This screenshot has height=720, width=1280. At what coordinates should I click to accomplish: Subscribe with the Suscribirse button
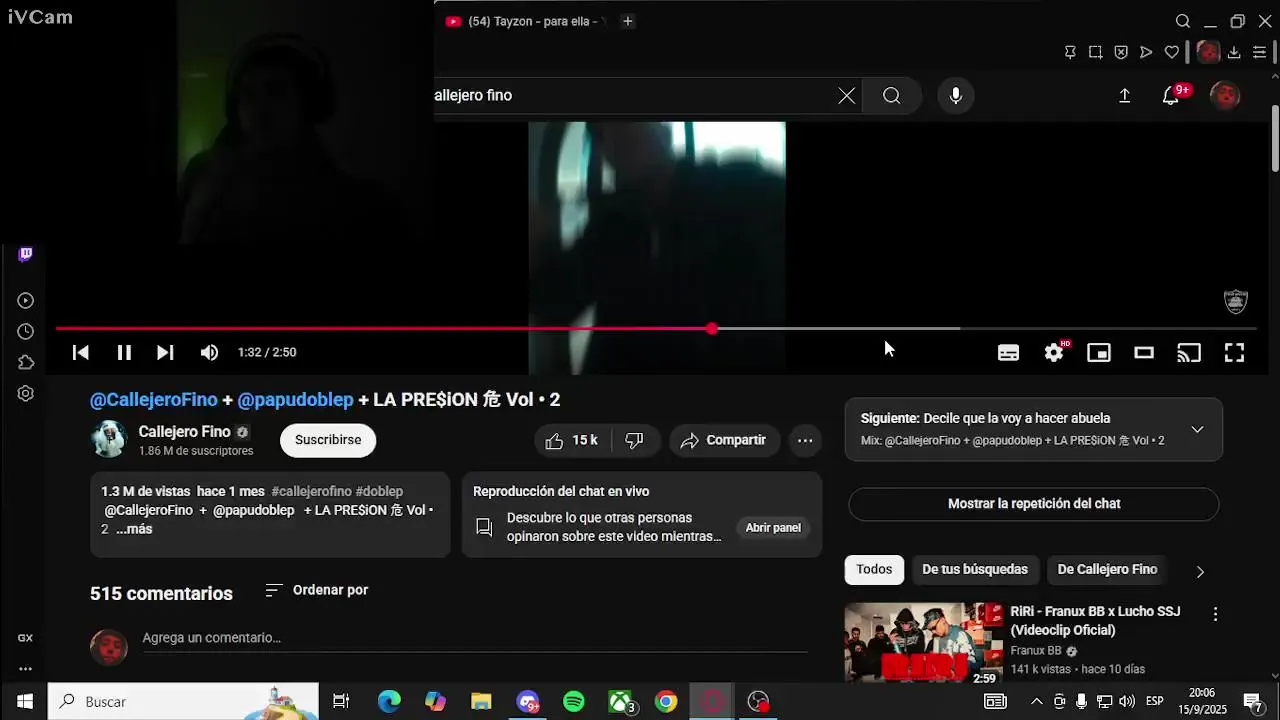pos(328,440)
